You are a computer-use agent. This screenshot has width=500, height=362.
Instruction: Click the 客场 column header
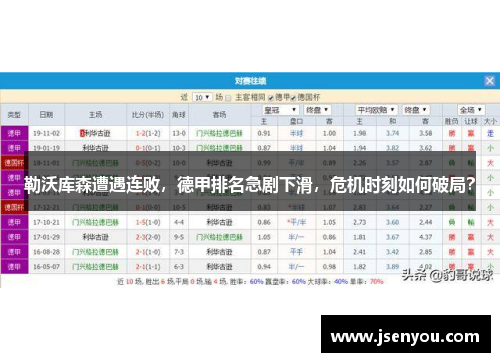pos(219,115)
